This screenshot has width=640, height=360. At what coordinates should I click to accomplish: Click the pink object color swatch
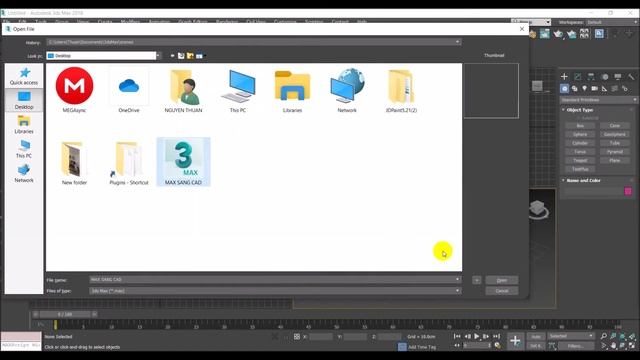(x=628, y=191)
